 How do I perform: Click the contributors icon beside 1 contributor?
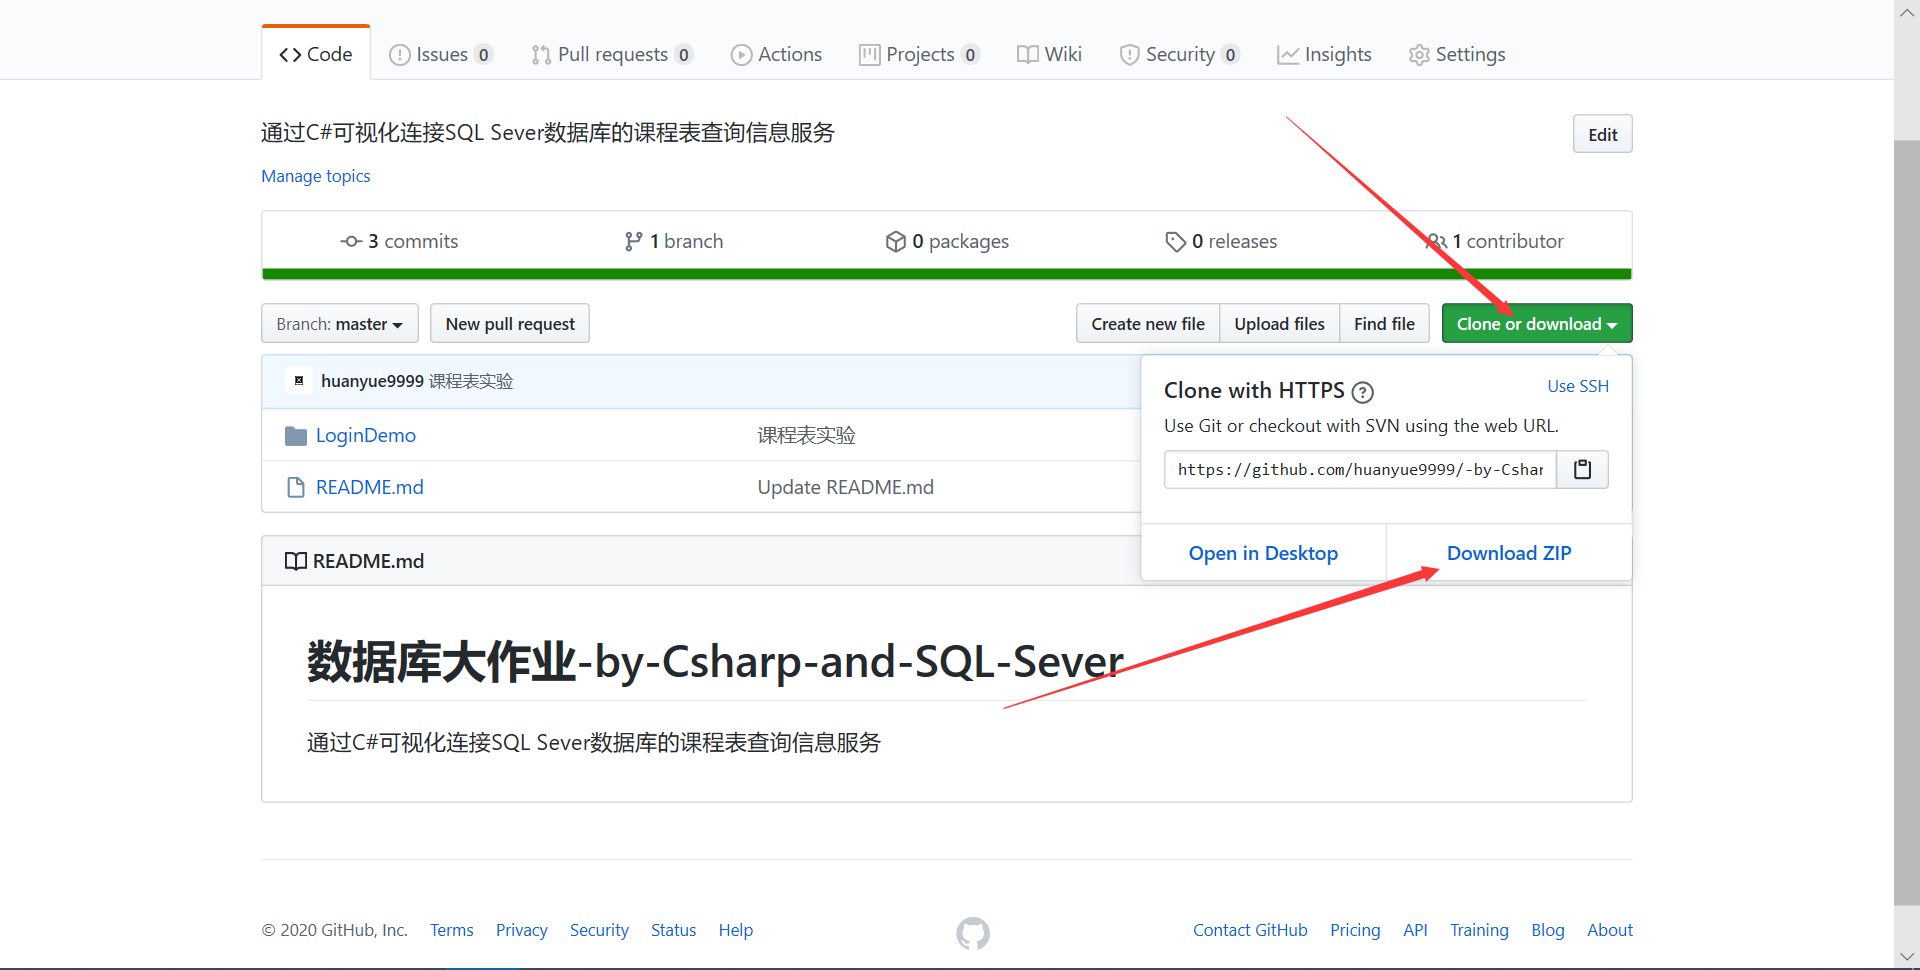(1438, 241)
